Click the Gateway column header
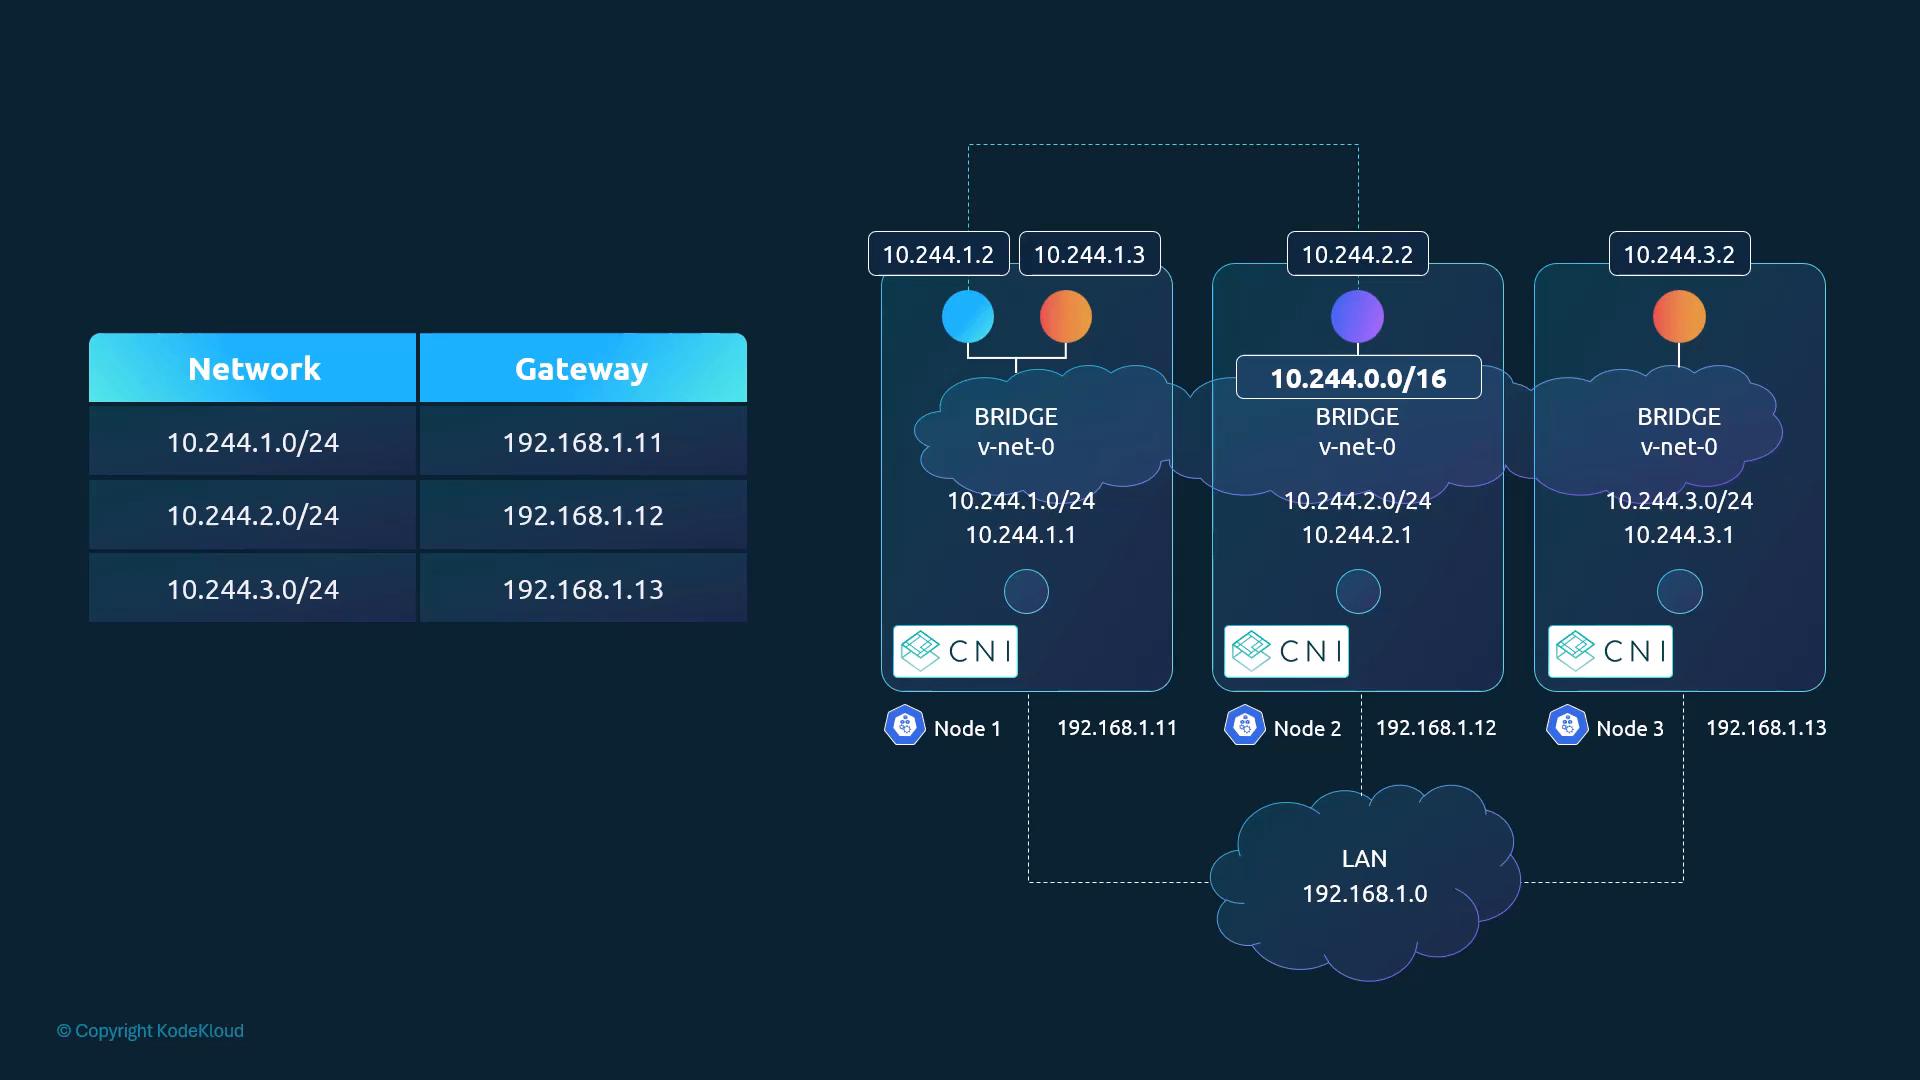 click(583, 368)
